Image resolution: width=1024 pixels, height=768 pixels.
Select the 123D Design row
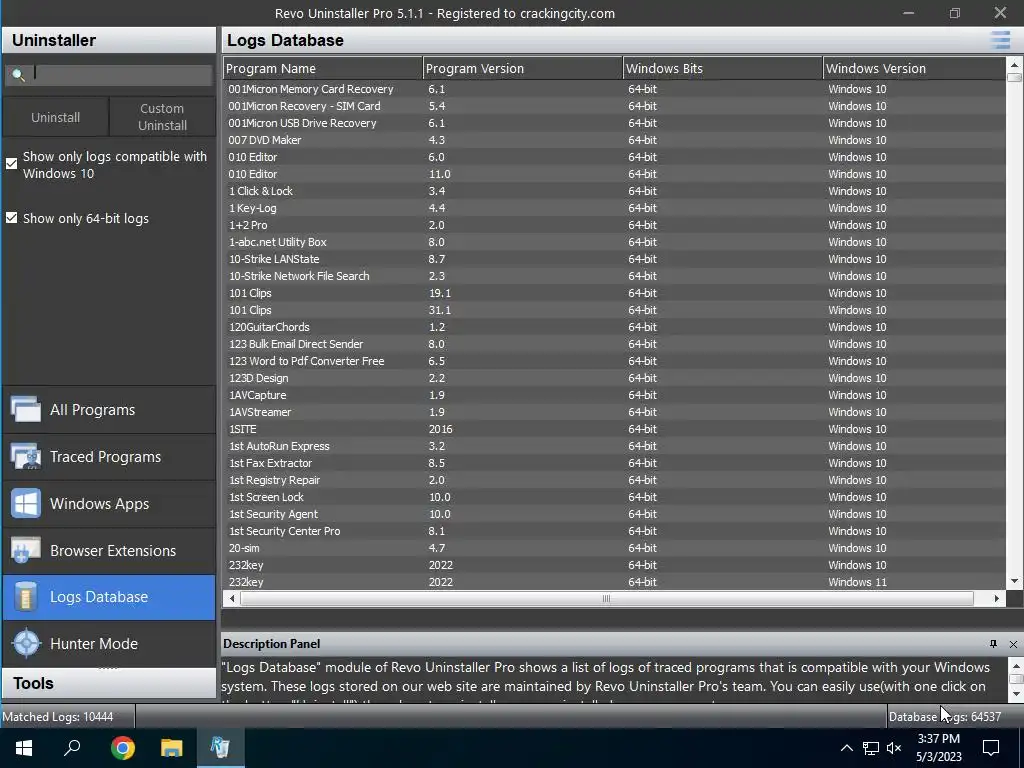(615, 377)
